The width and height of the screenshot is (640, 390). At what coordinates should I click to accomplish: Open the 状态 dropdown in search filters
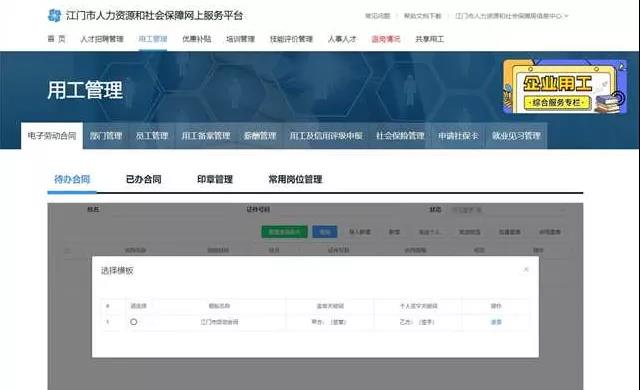coord(509,210)
